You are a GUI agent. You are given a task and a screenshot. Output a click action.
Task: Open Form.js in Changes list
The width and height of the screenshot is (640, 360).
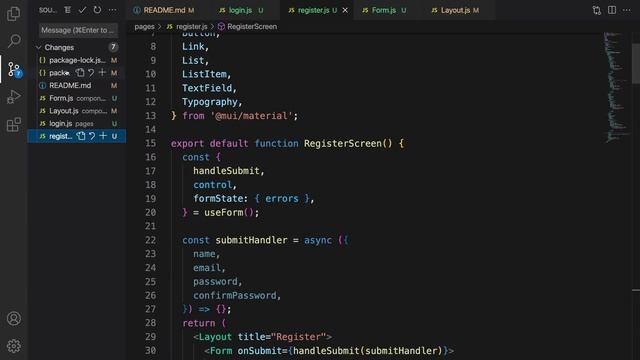pyautogui.click(x=77, y=98)
